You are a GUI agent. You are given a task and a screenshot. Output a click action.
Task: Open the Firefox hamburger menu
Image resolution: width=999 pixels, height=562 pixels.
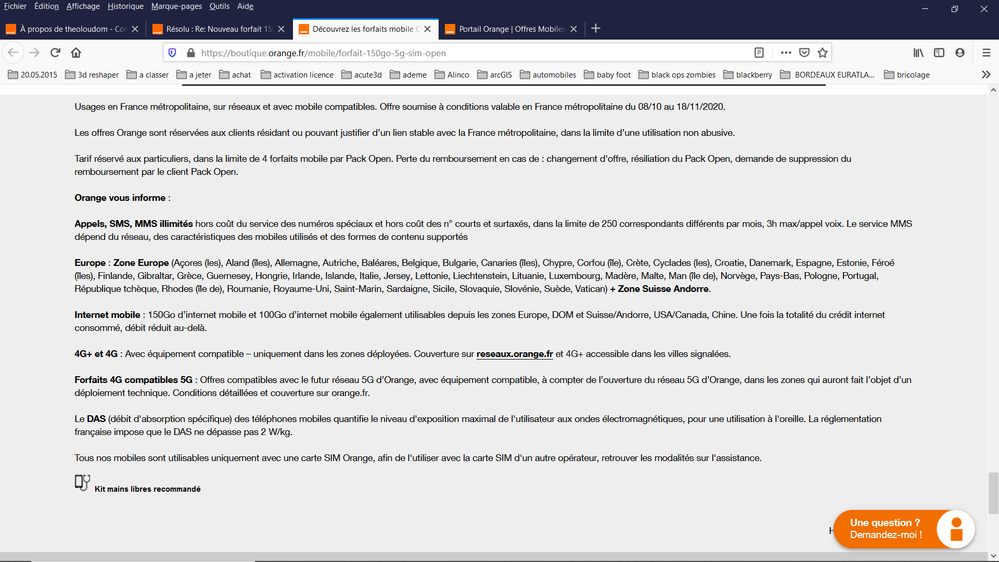[983, 53]
